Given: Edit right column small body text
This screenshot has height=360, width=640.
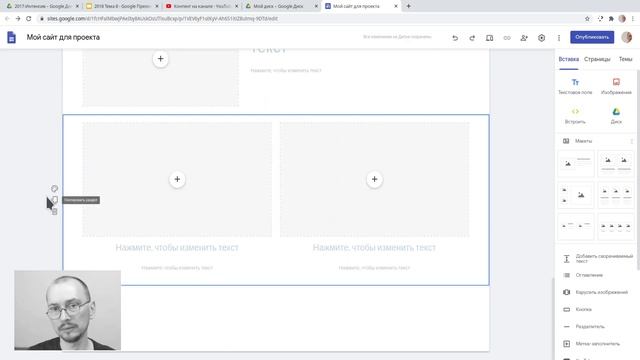Looking at the screenshot, I should click(x=374, y=268).
